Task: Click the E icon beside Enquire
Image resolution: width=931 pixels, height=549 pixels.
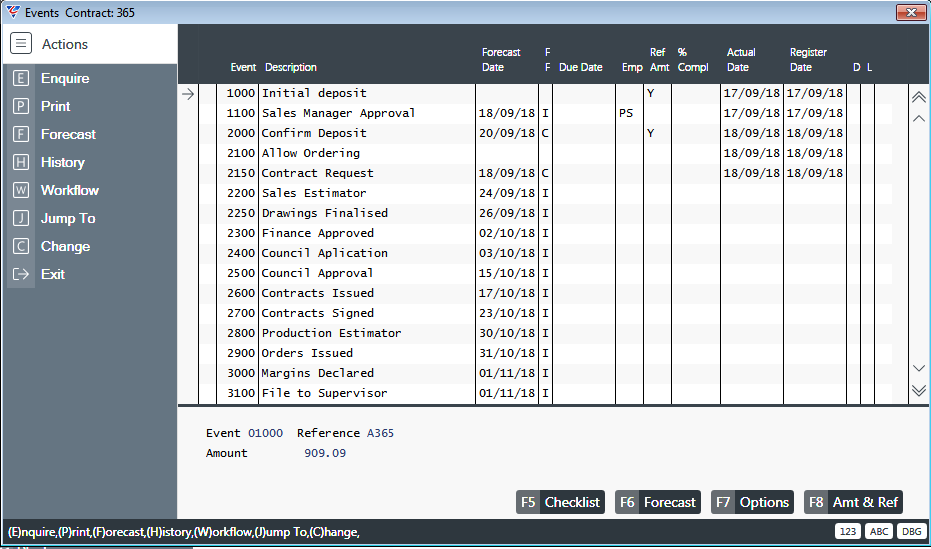Action: pyautogui.click(x=21, y=78)
